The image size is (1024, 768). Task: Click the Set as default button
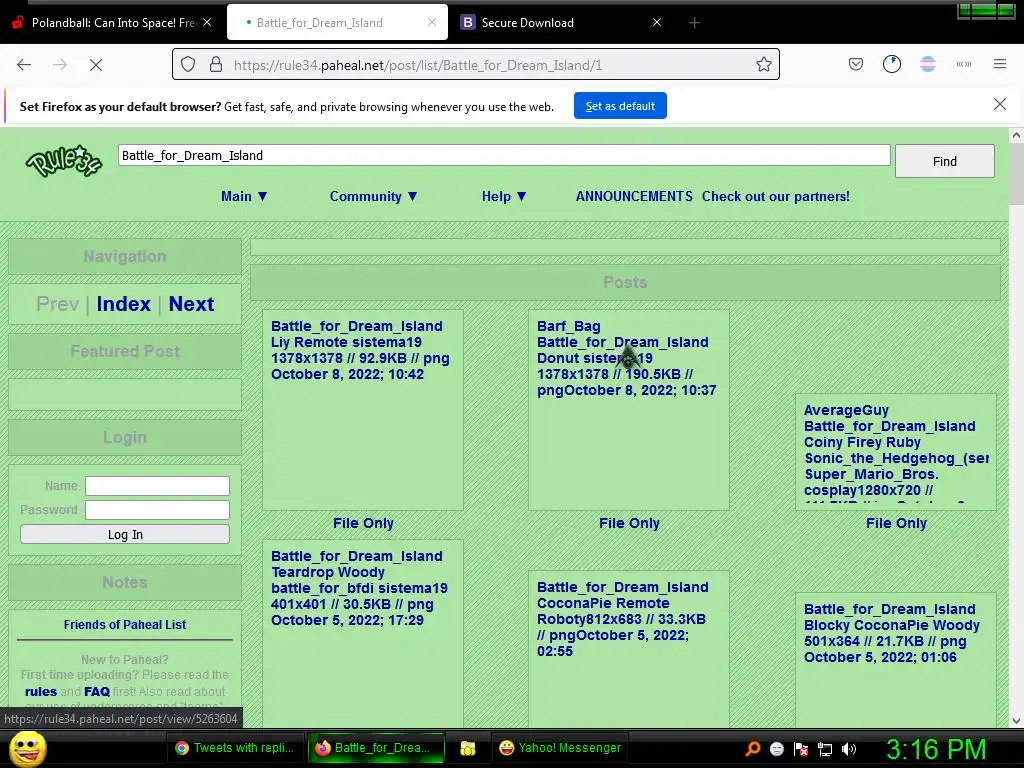(x=620, y=106)
